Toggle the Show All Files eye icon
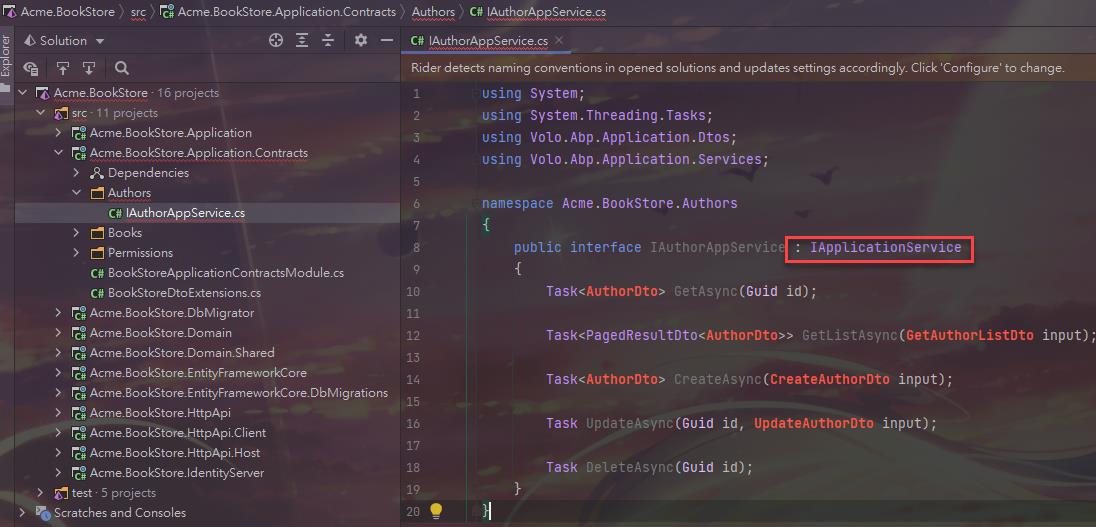The height and width of the screenshot is (527, 1096). click(x=31, y=68)
